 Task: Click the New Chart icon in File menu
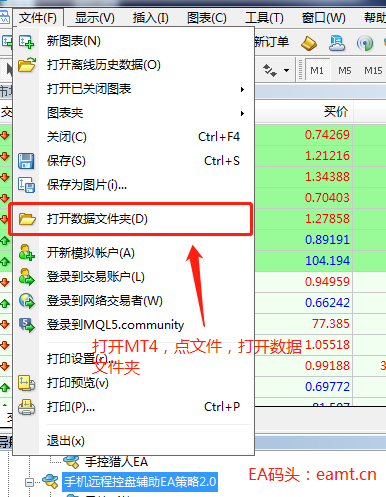tap(26, 42)
